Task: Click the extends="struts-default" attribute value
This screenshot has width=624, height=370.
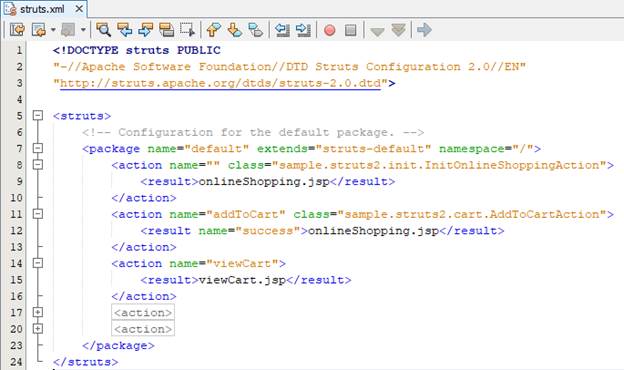Action: 373,149
